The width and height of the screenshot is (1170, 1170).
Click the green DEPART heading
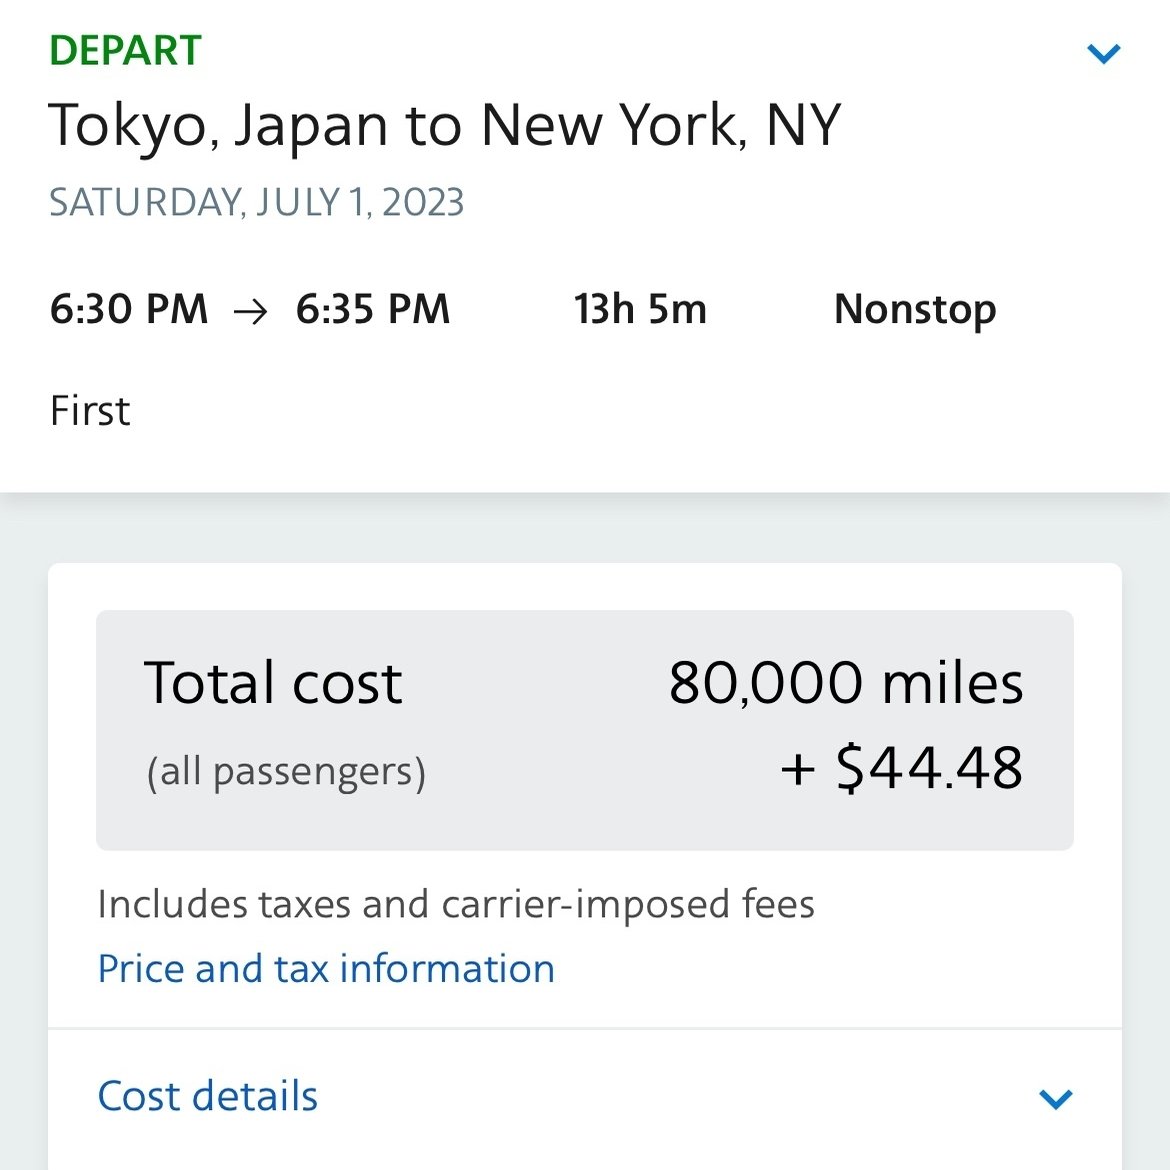tap(125, 51)
